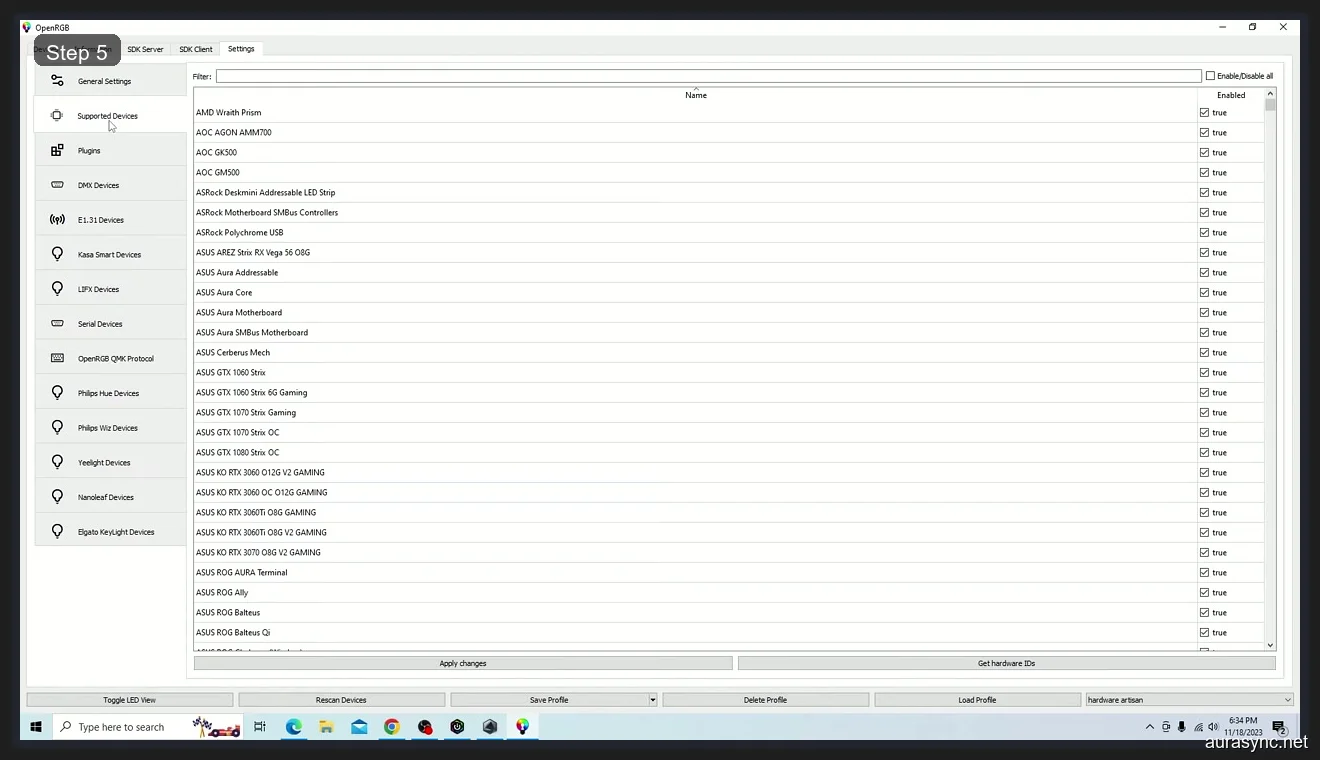
Task: Switch to the SDK Server tab
Action: pyautogui.click(x=145, y=48)
